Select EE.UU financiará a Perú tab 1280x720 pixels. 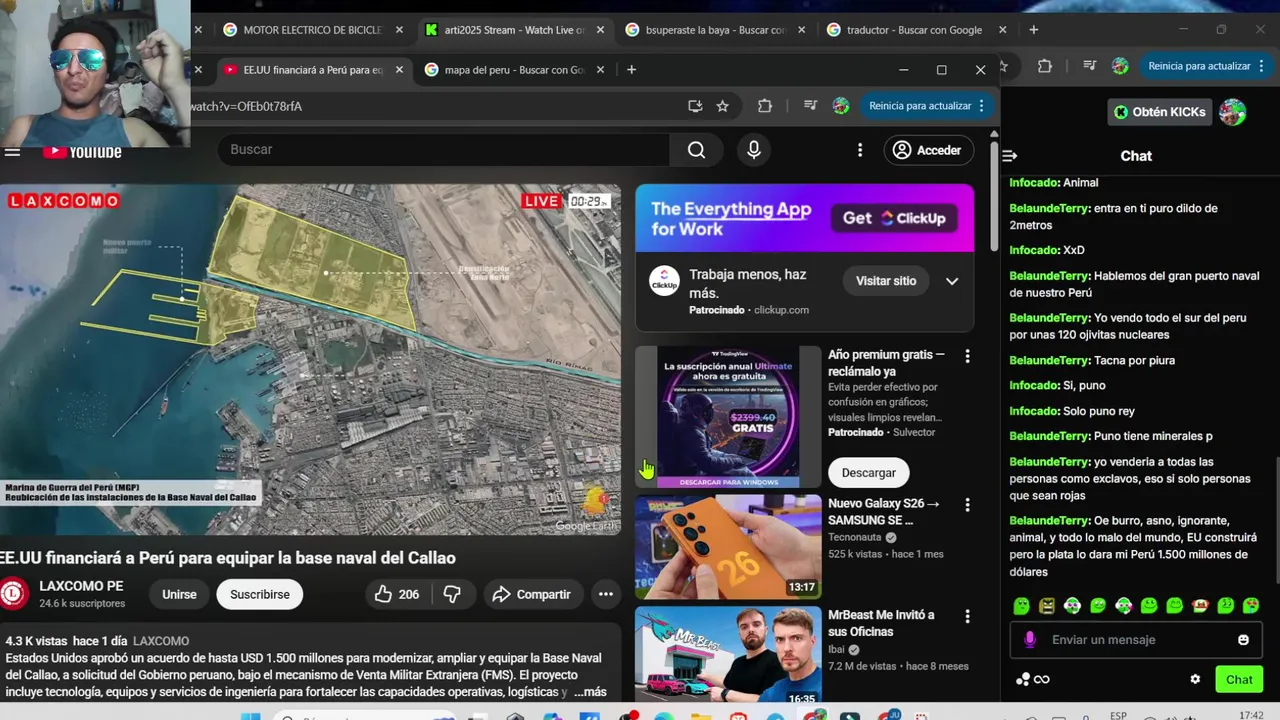pyautogui.click(x=313, y=70)
